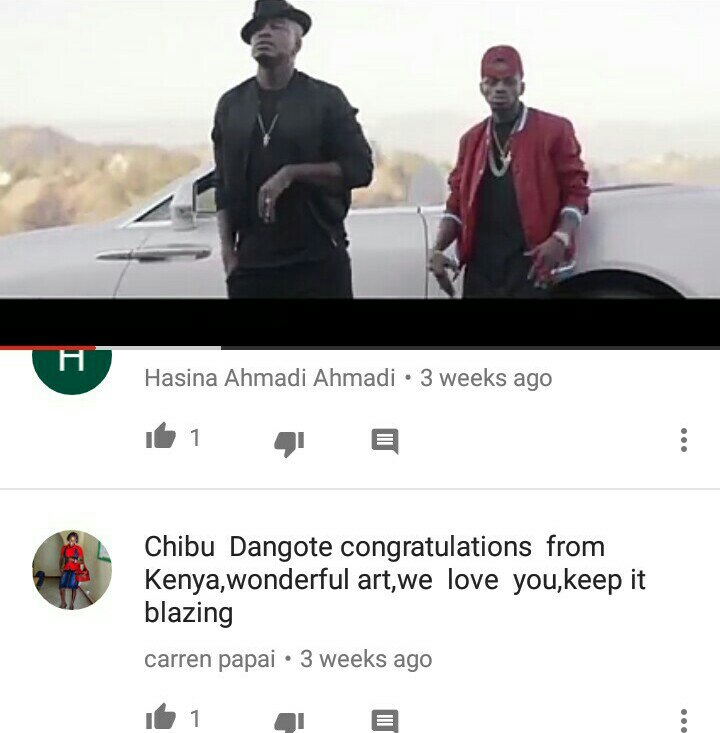This screenshot has width=720, height=733.
Task: Toggle thumbs up on carren papai's comment
Action: click(x=161, y=717)
